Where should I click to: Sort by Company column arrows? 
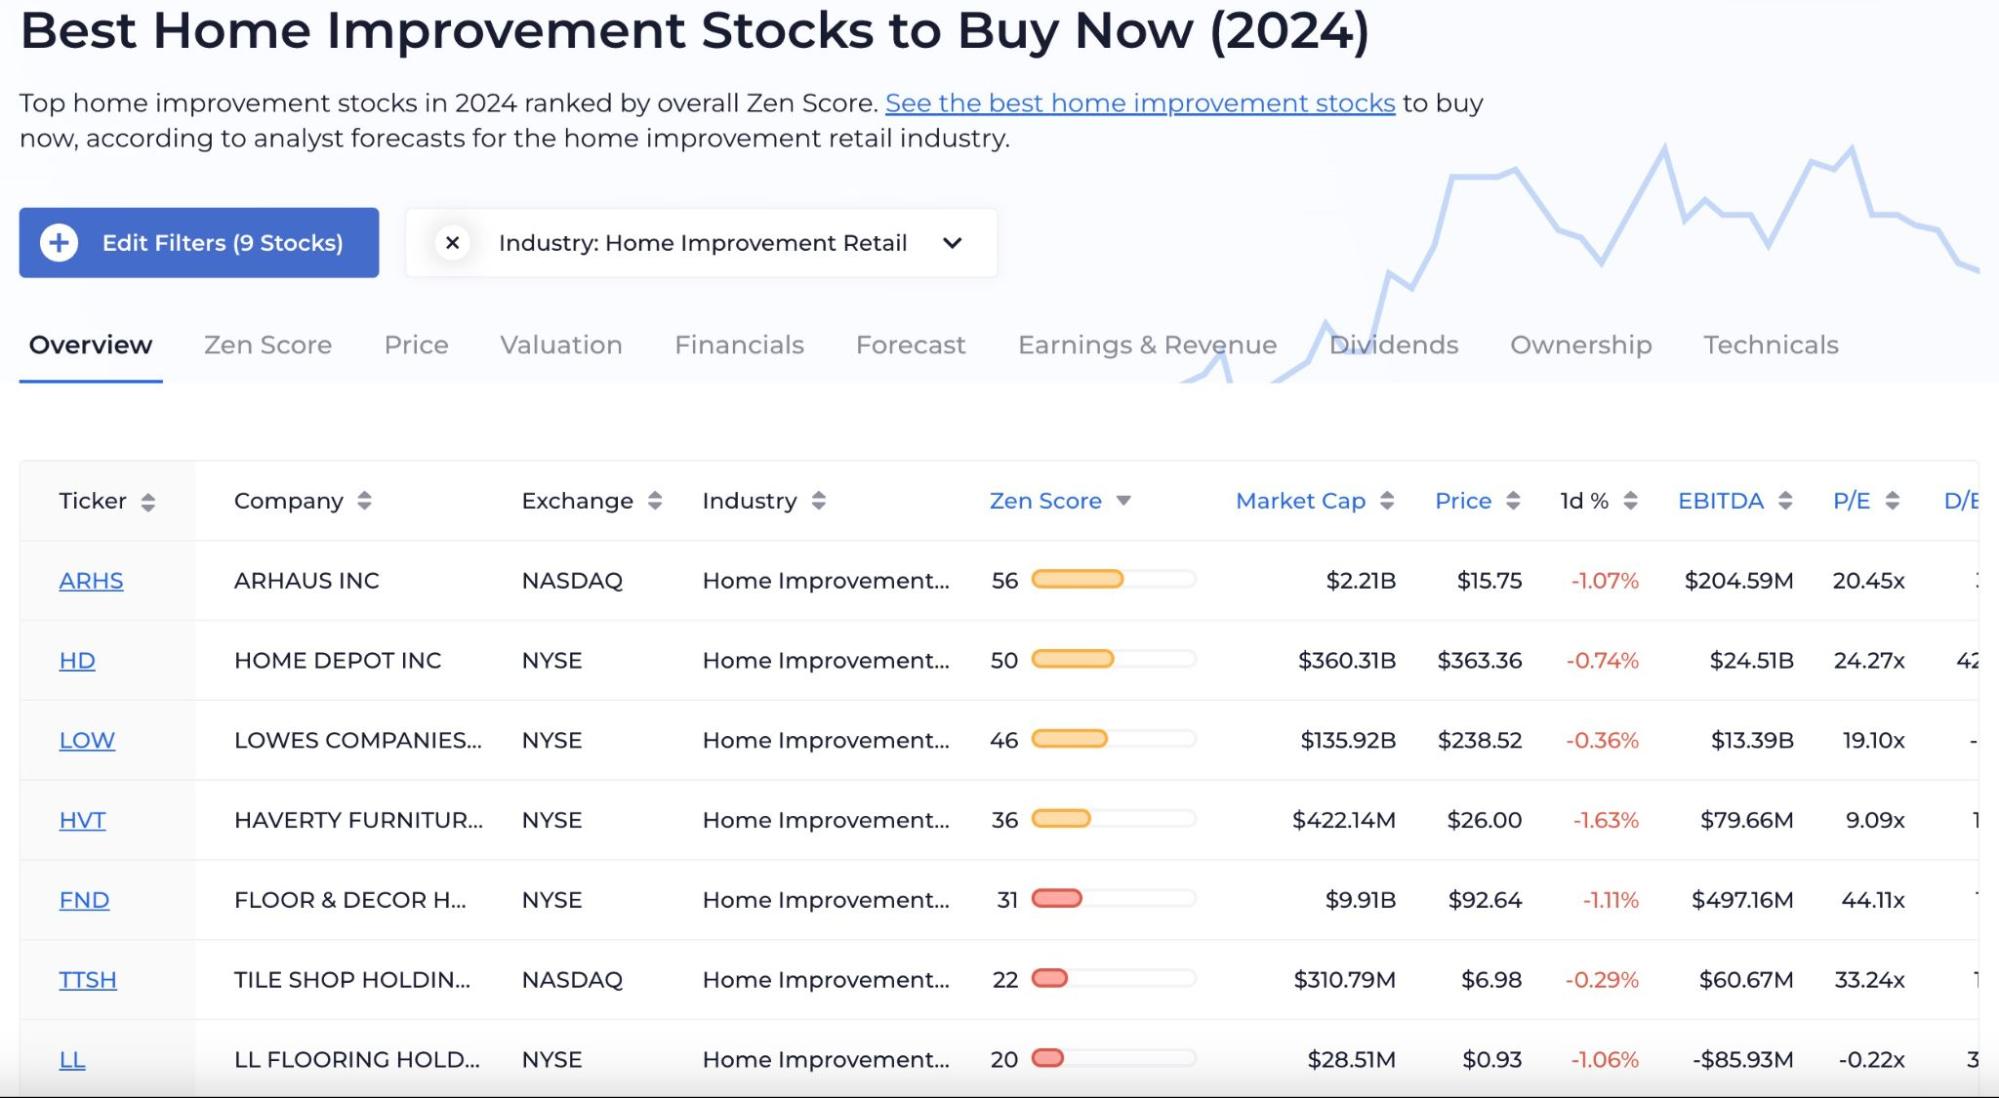click(364, 501)
